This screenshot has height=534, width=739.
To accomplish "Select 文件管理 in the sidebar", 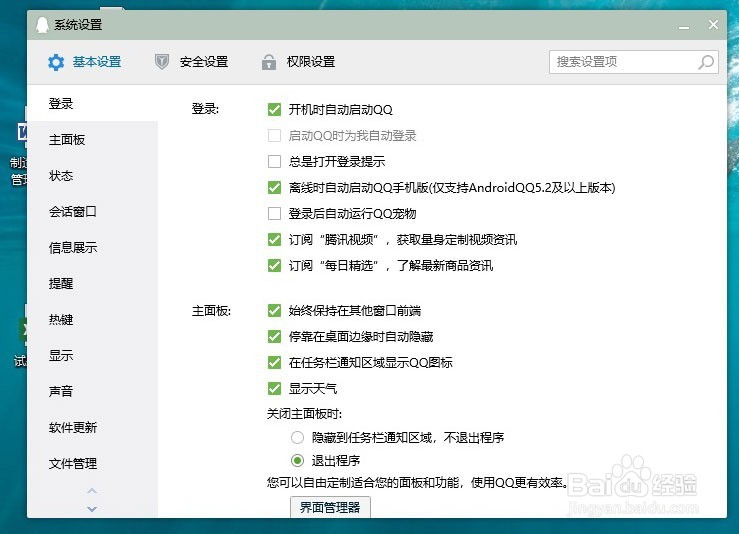I will pyautogui.click(x=92, y=463).
